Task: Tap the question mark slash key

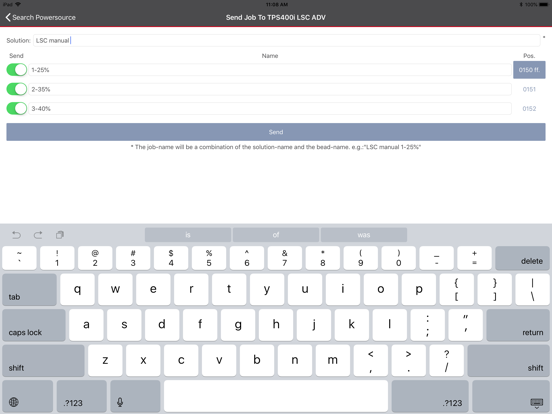Action: 446,361
